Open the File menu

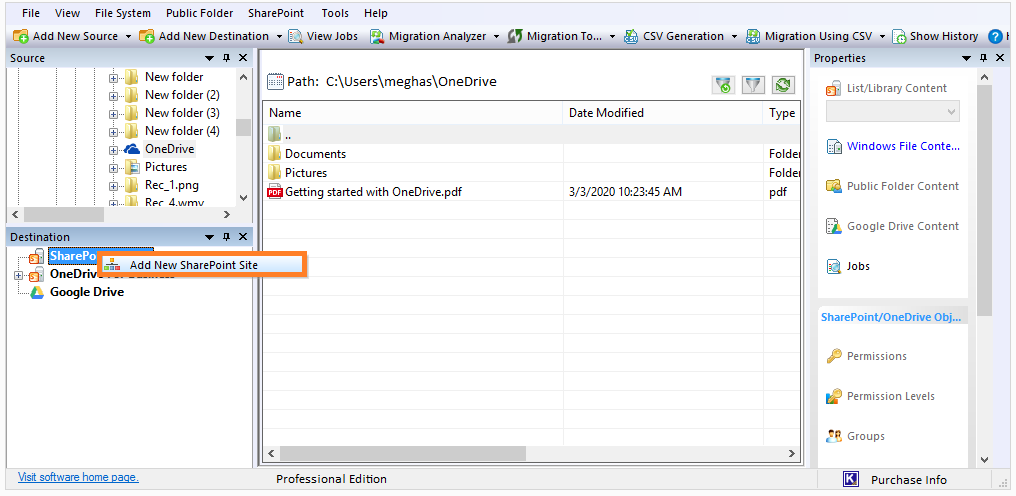(x=30, y=13)
